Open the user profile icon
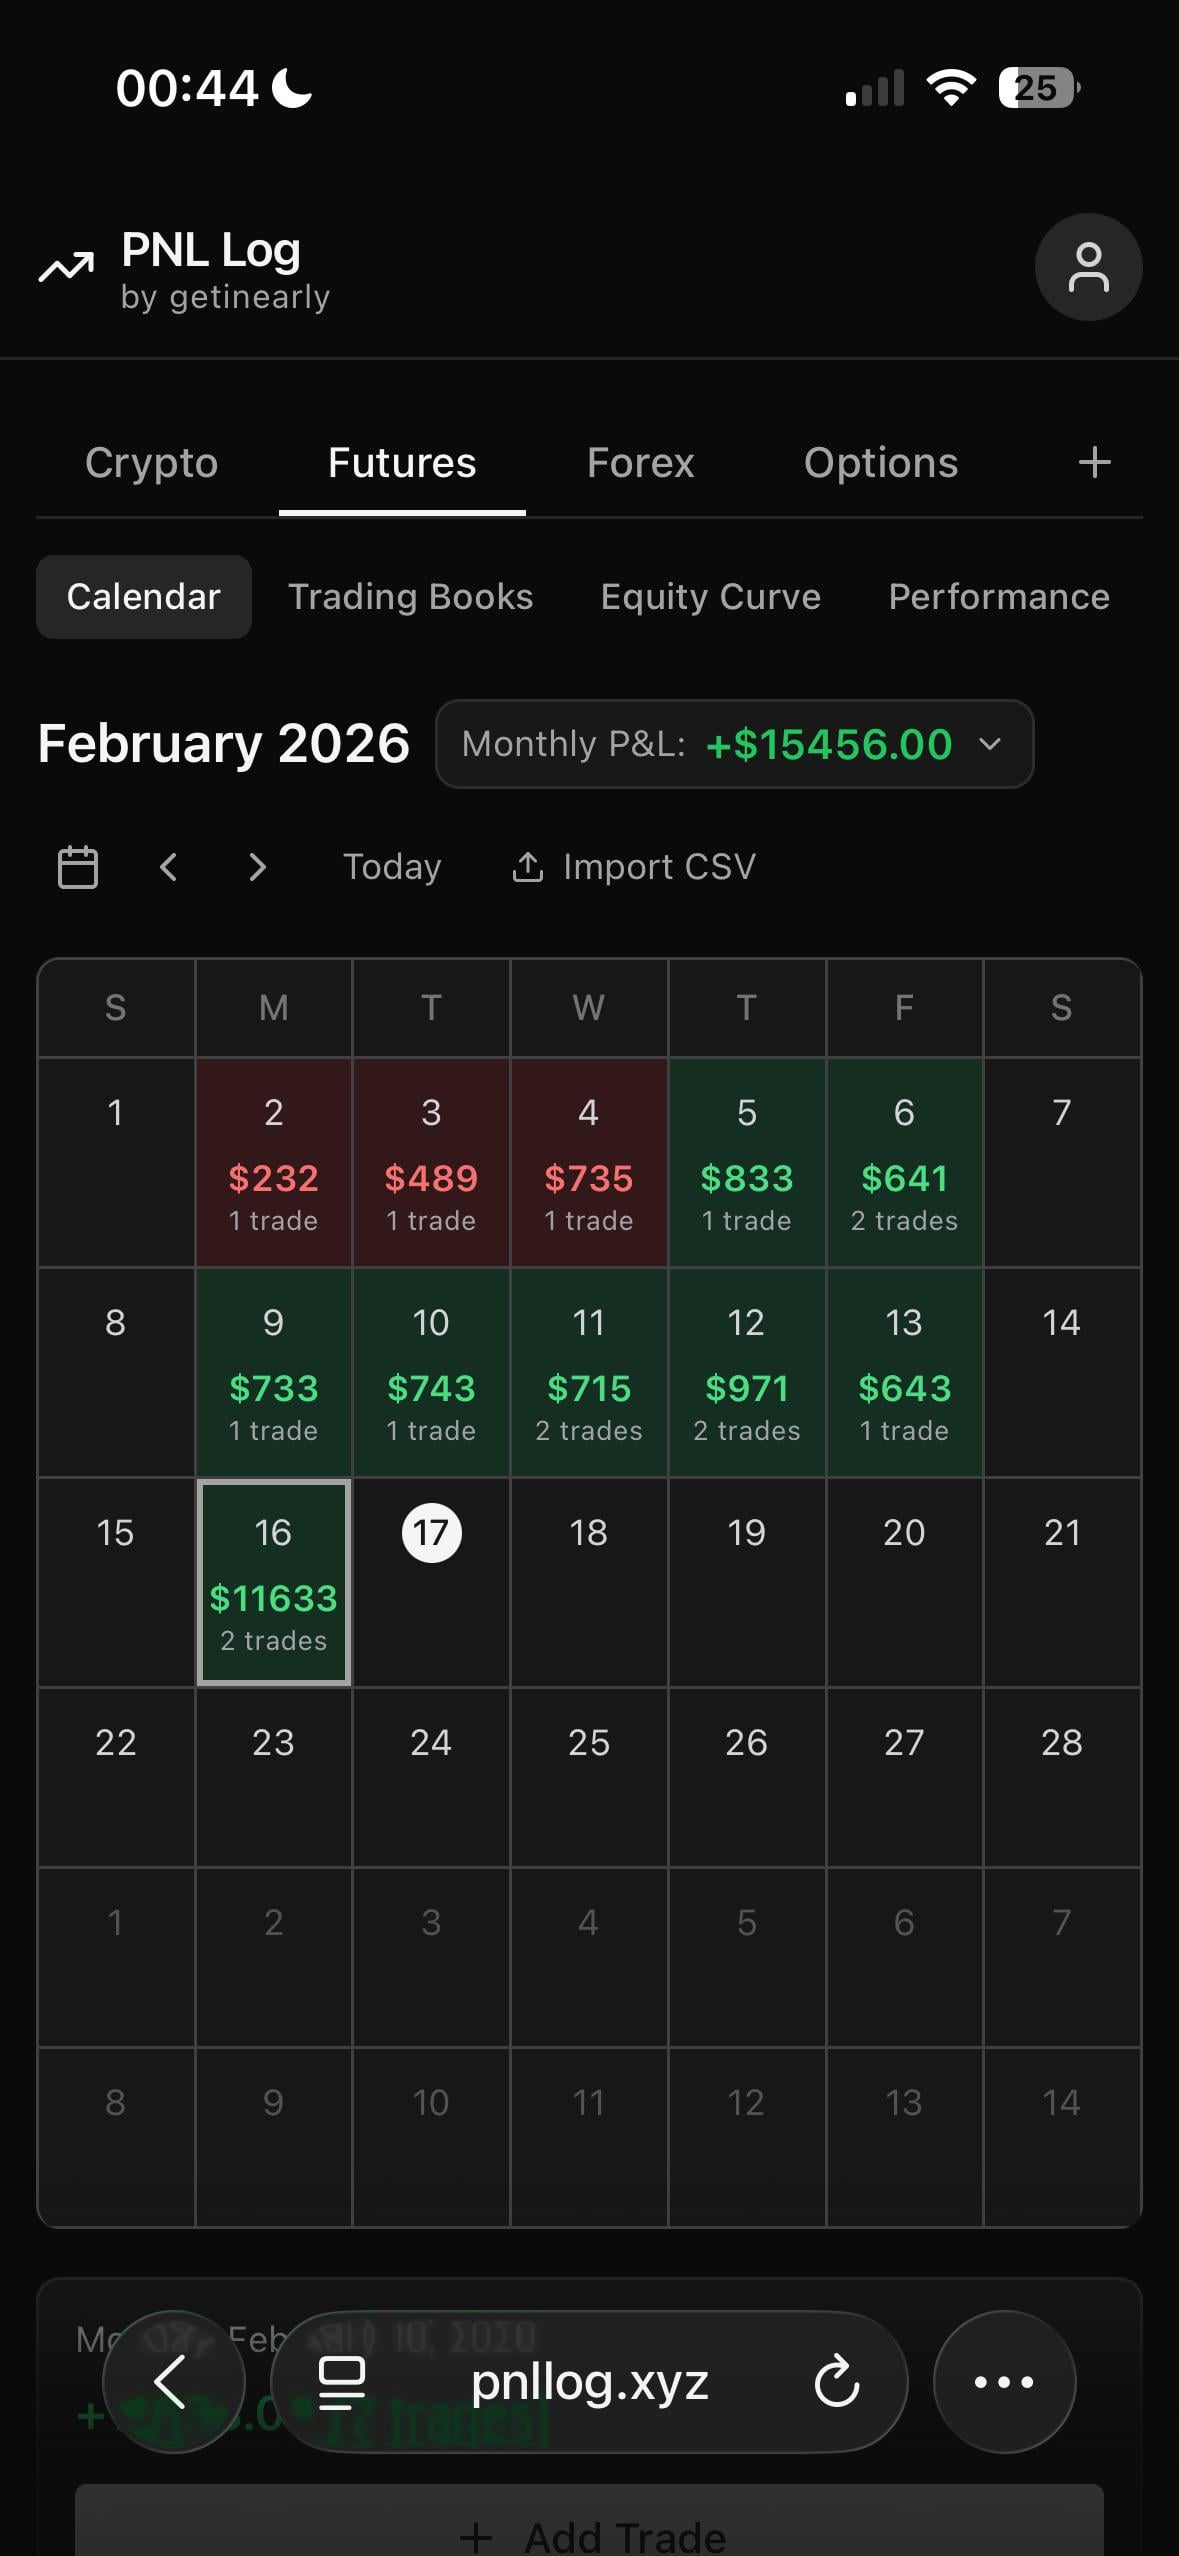Screen dimensions: 1179x2556 pos(1088,267)
